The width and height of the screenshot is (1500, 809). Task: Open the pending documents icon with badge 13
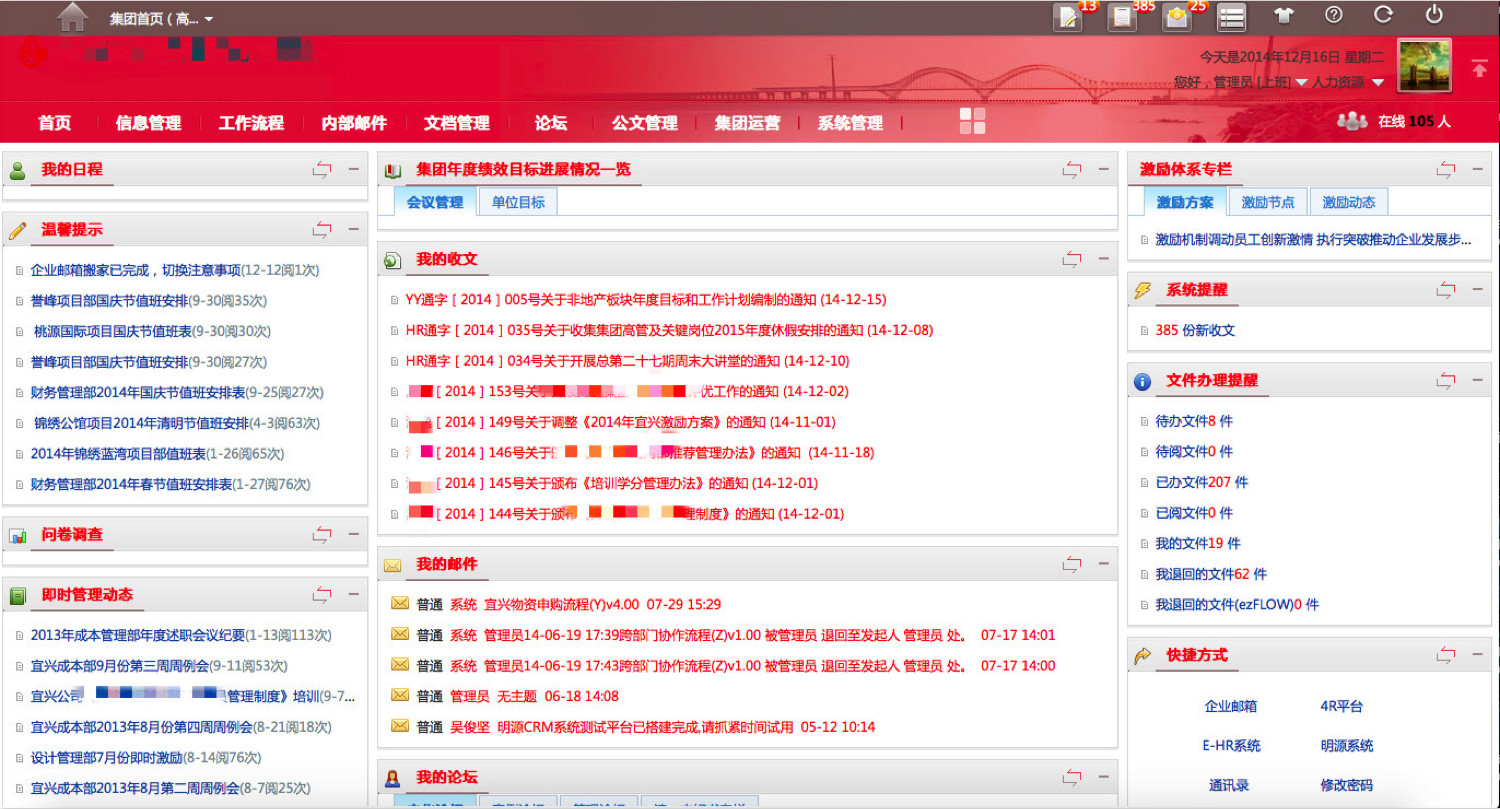tap(1068, 18)
